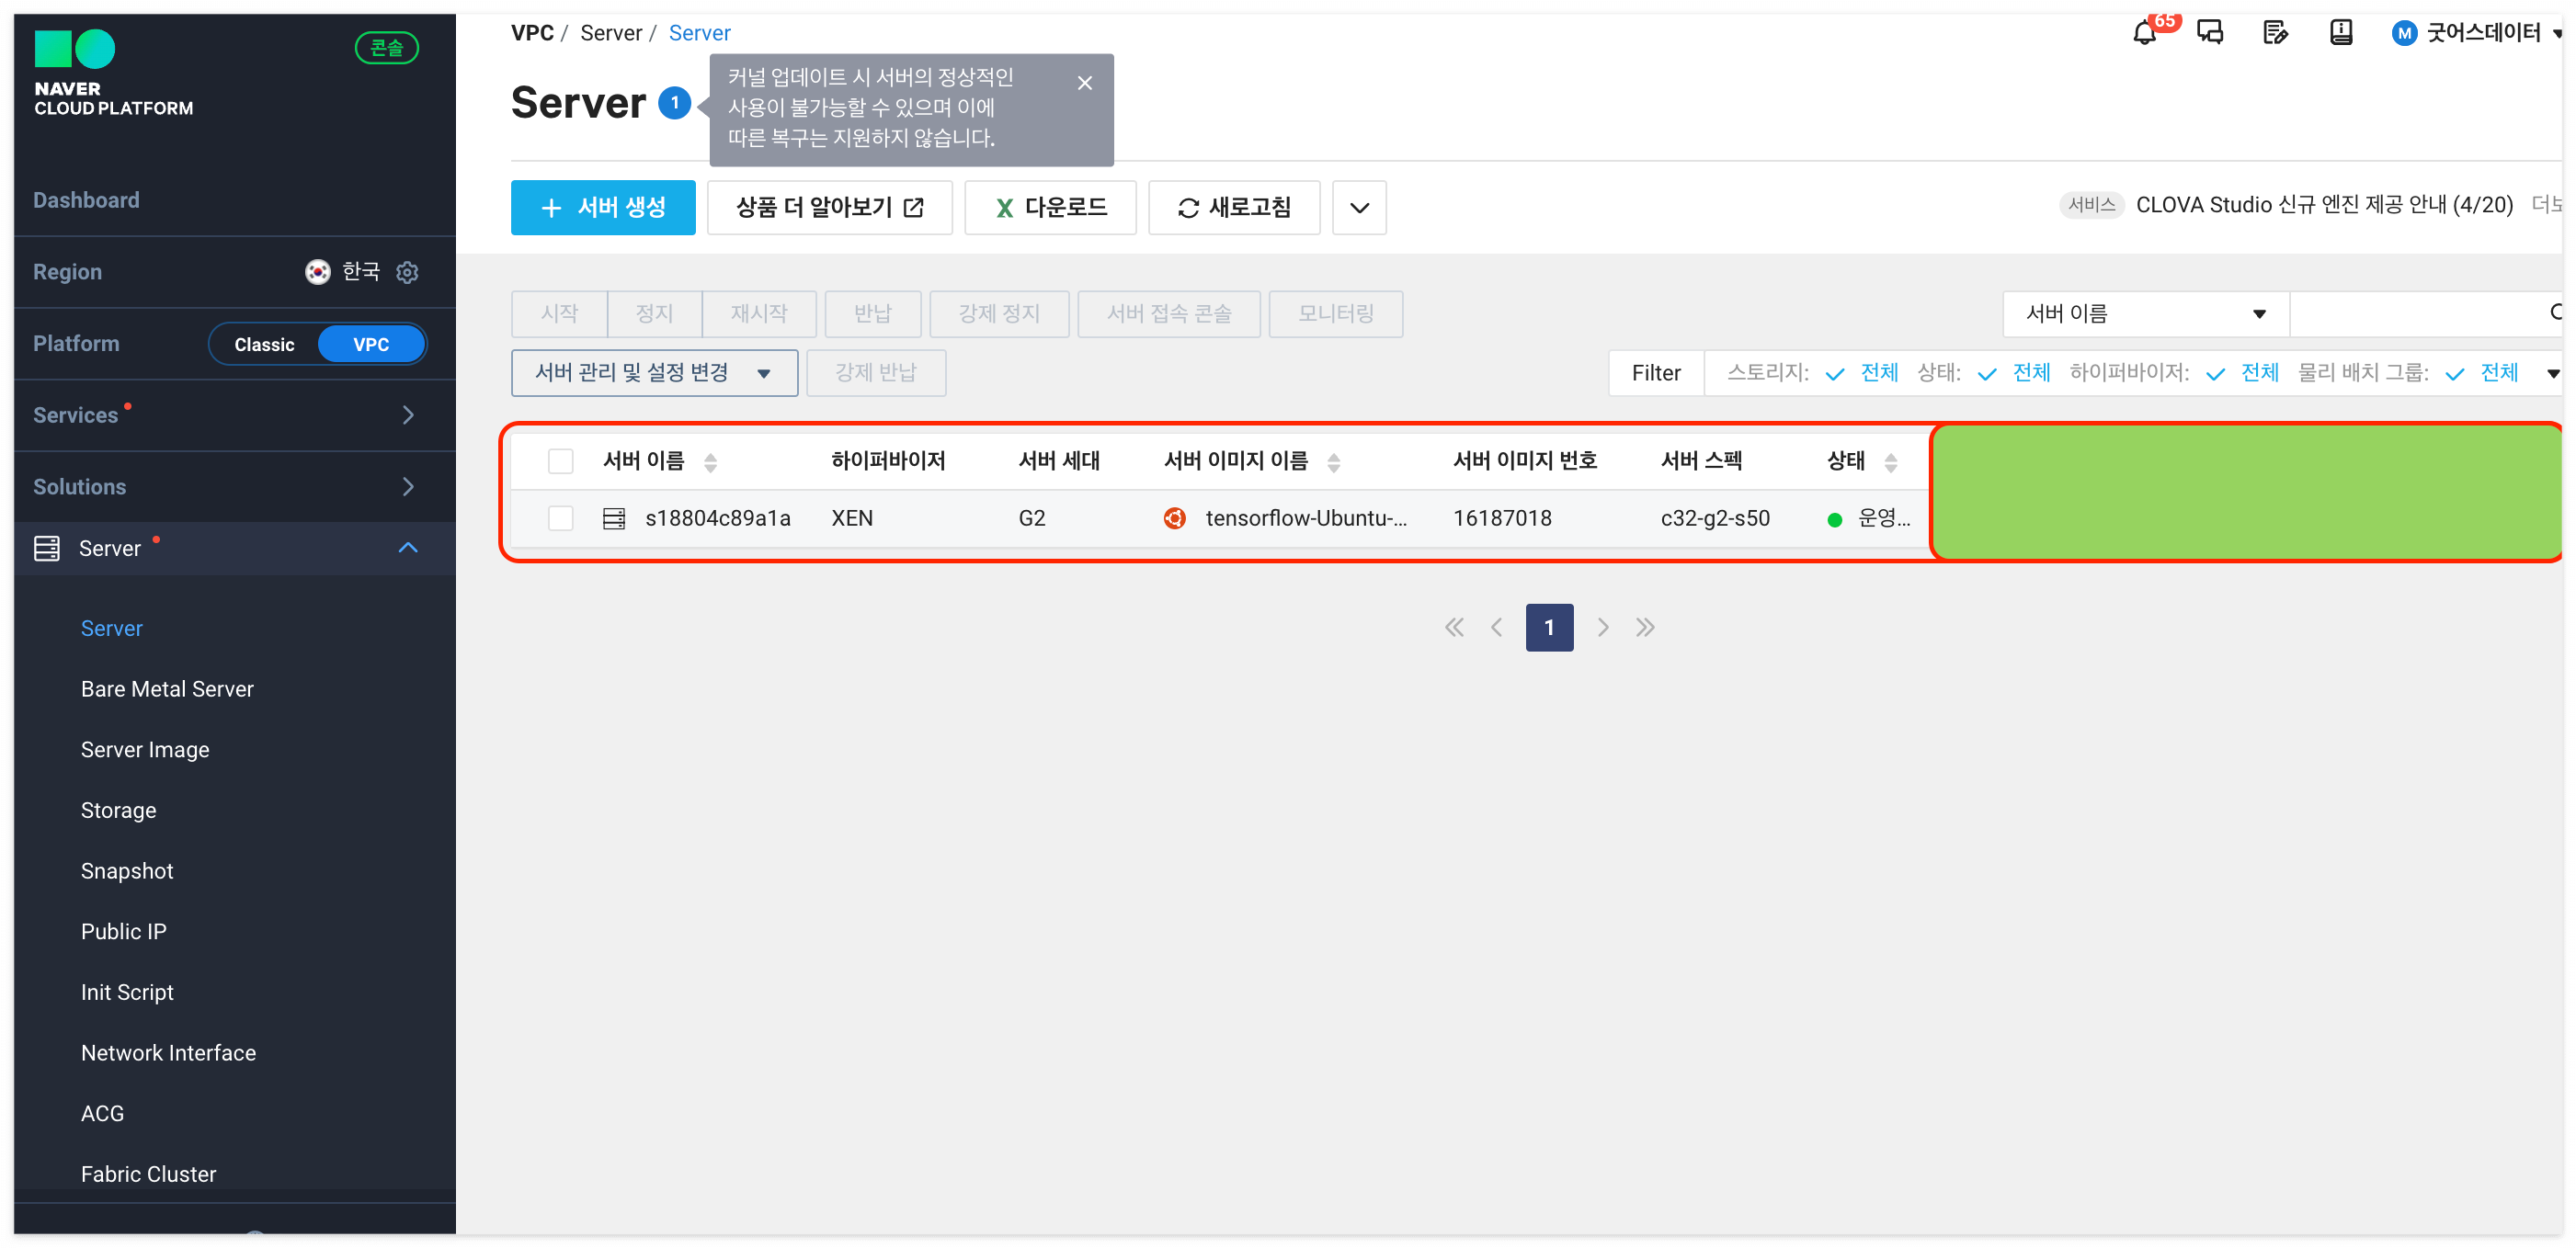Click the server icon beside s18804c89a1a

pyautogui.click(x=614, y=518)
